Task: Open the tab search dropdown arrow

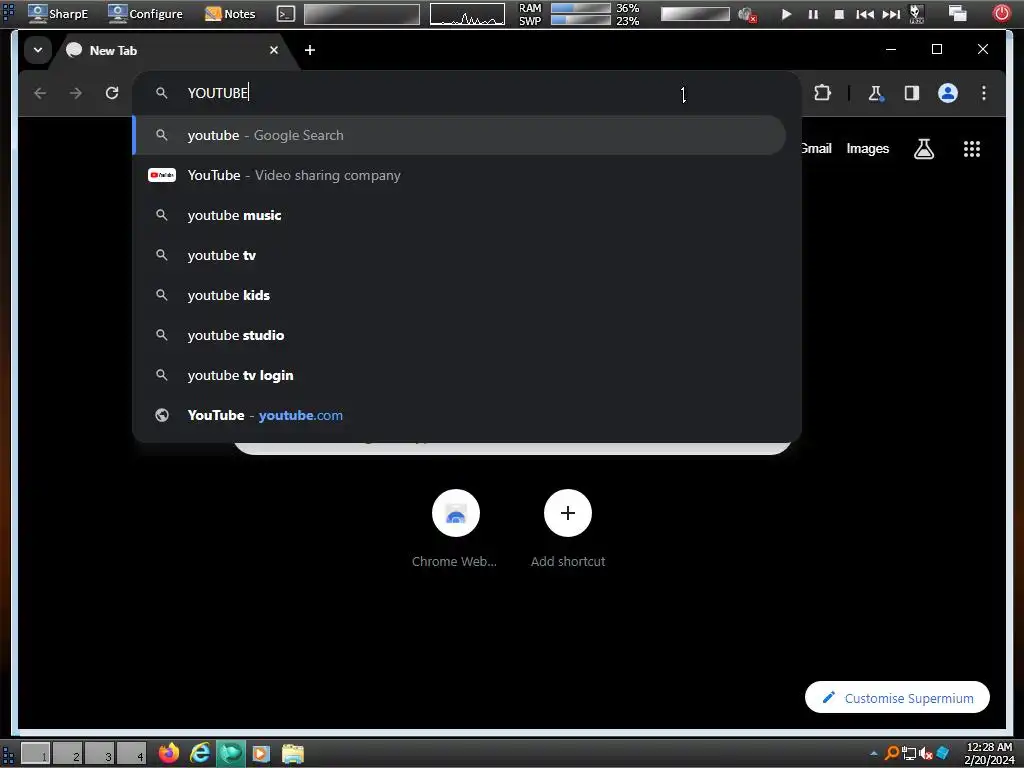Action: click(x=38, y=50)
